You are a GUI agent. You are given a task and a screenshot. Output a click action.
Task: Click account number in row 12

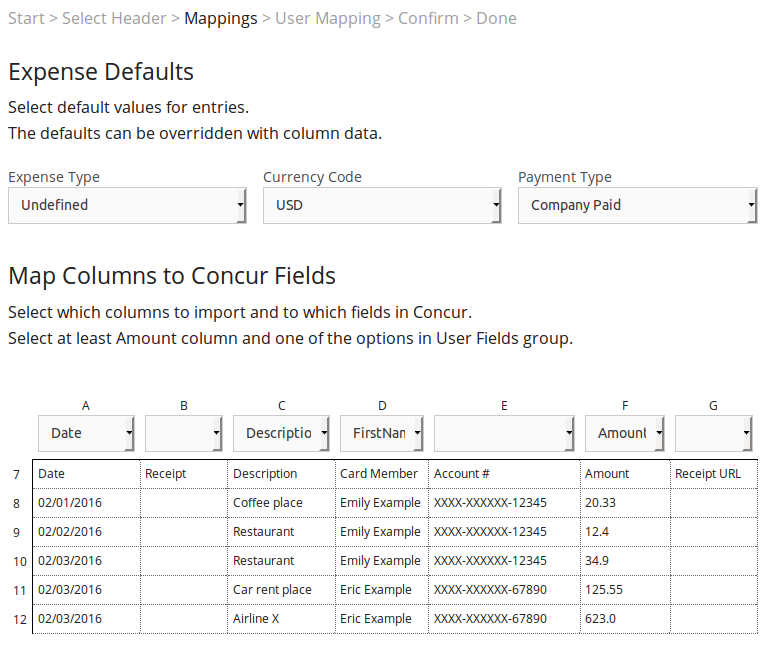pyautogui.click(x=504, y=619)
